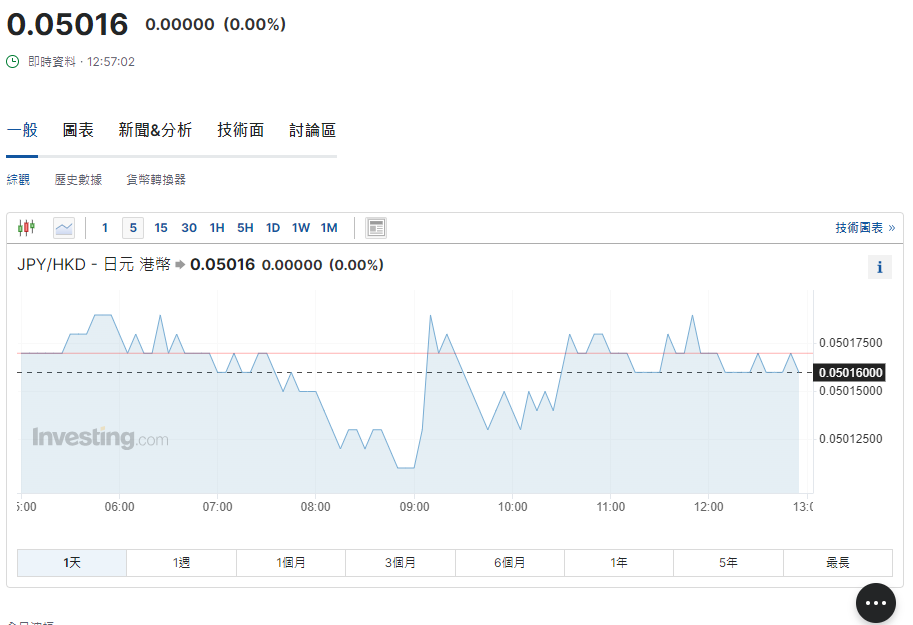Click the chart info 'i' icon
The height and width of the screenshot is (625, 913).
click(879, 267)
